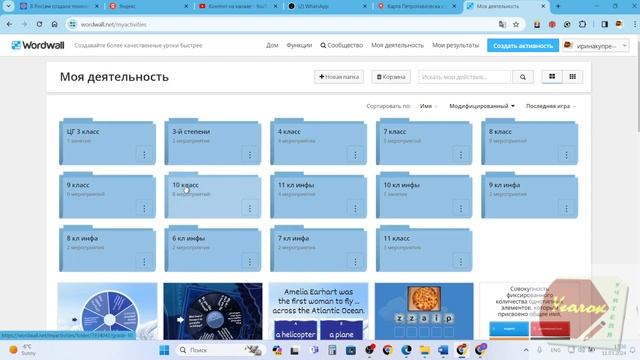
Task: Open browser side panel icon
Action: [x=604, y=24]
